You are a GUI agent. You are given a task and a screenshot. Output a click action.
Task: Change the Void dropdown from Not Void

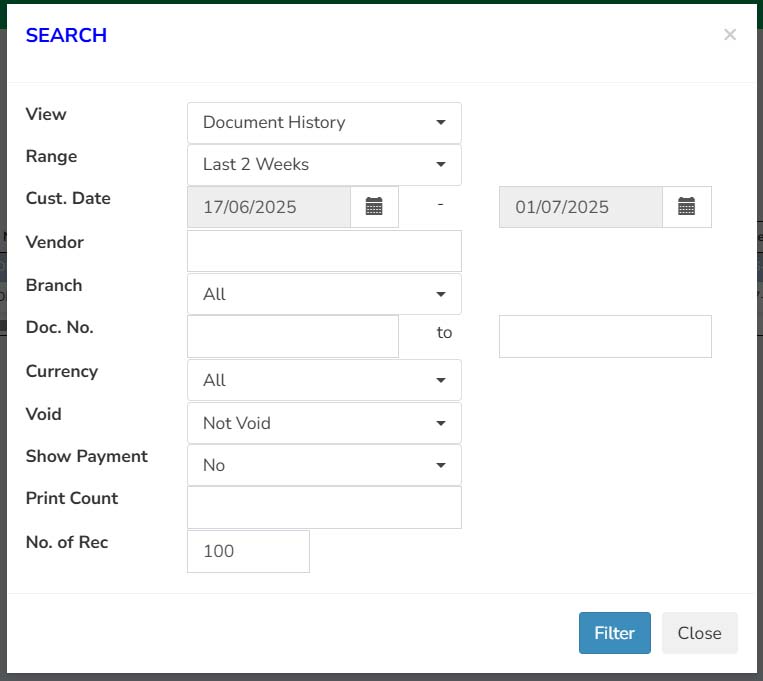pos(324,423)
